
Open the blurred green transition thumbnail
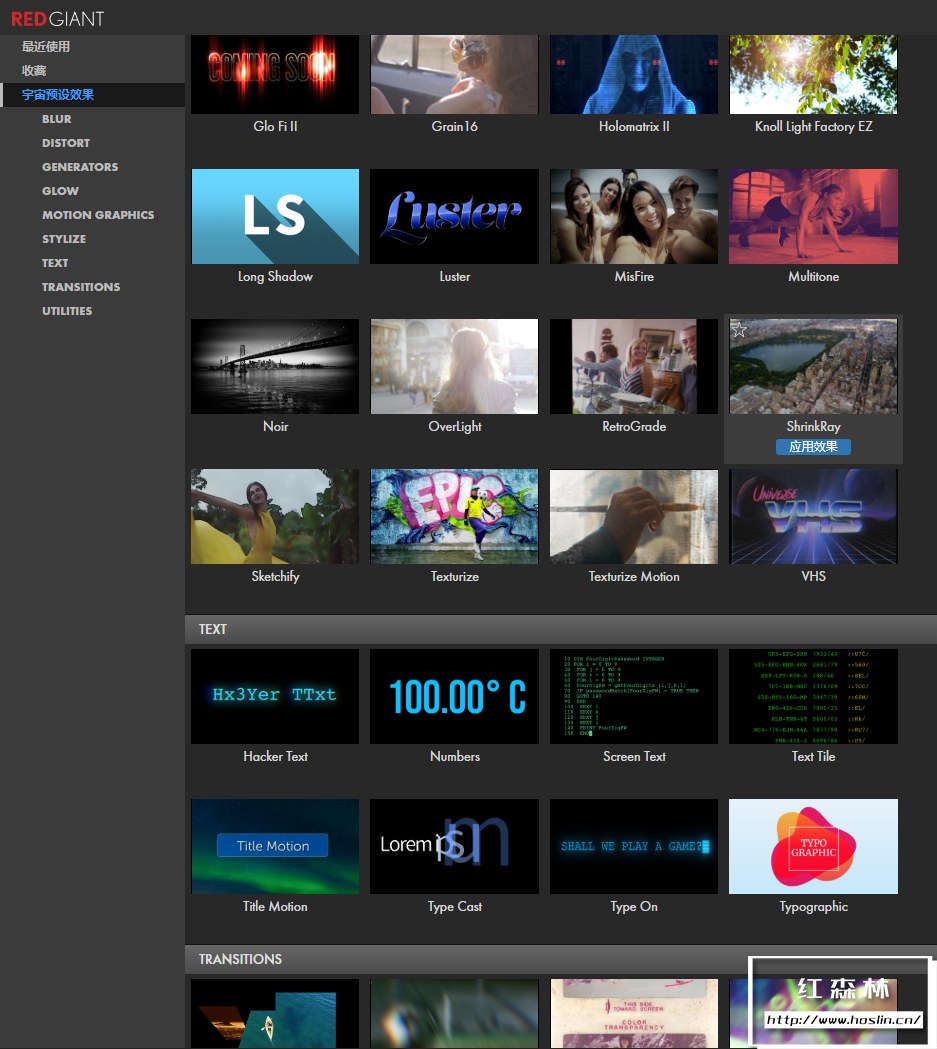(x=454, y=1014)
